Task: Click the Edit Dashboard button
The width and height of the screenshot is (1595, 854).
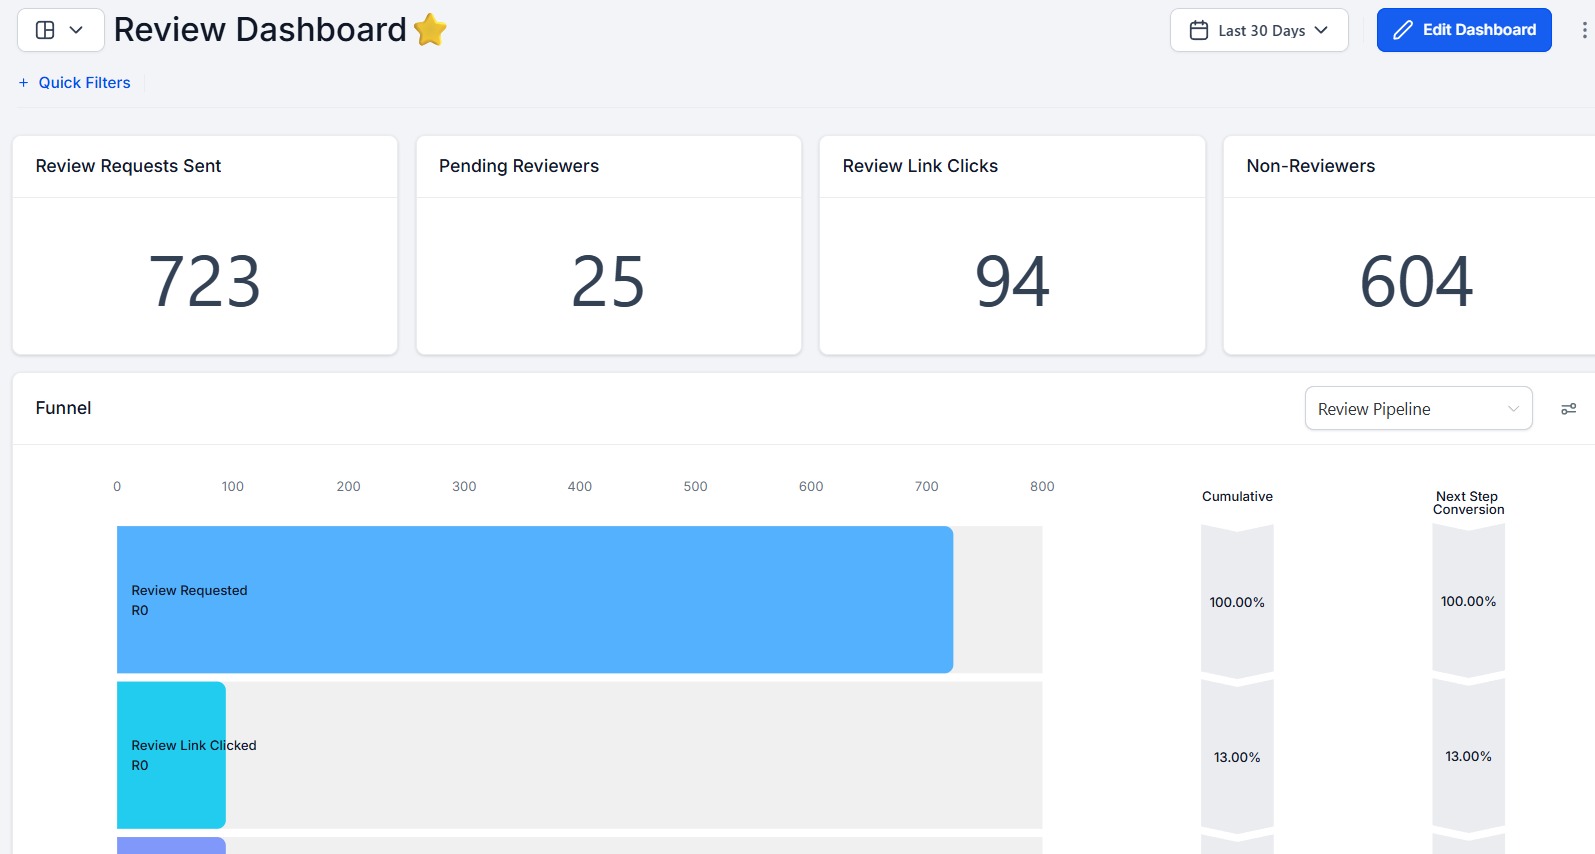Action: (x=1464, y=30)
